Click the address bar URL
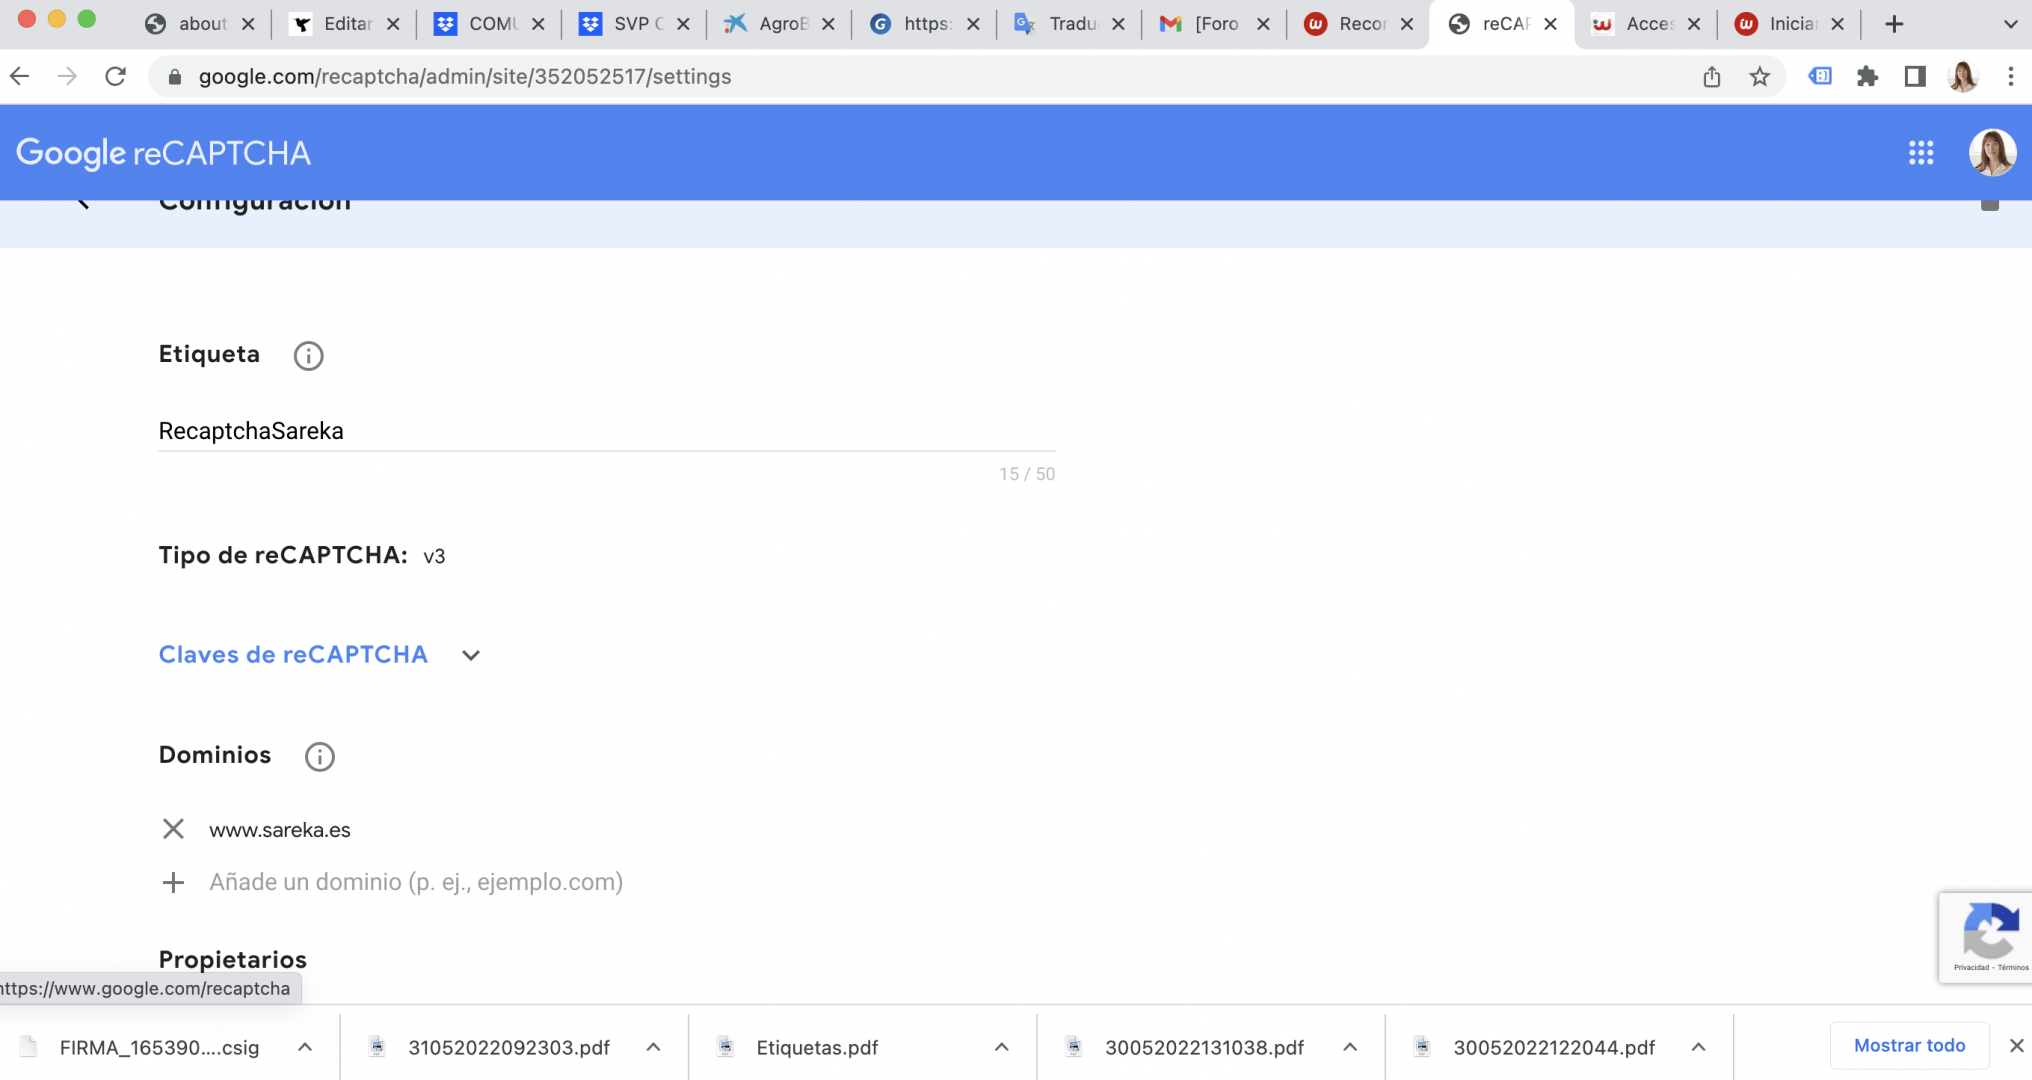The height and width of the screenshot is (1080, 2032). (465, 77)
